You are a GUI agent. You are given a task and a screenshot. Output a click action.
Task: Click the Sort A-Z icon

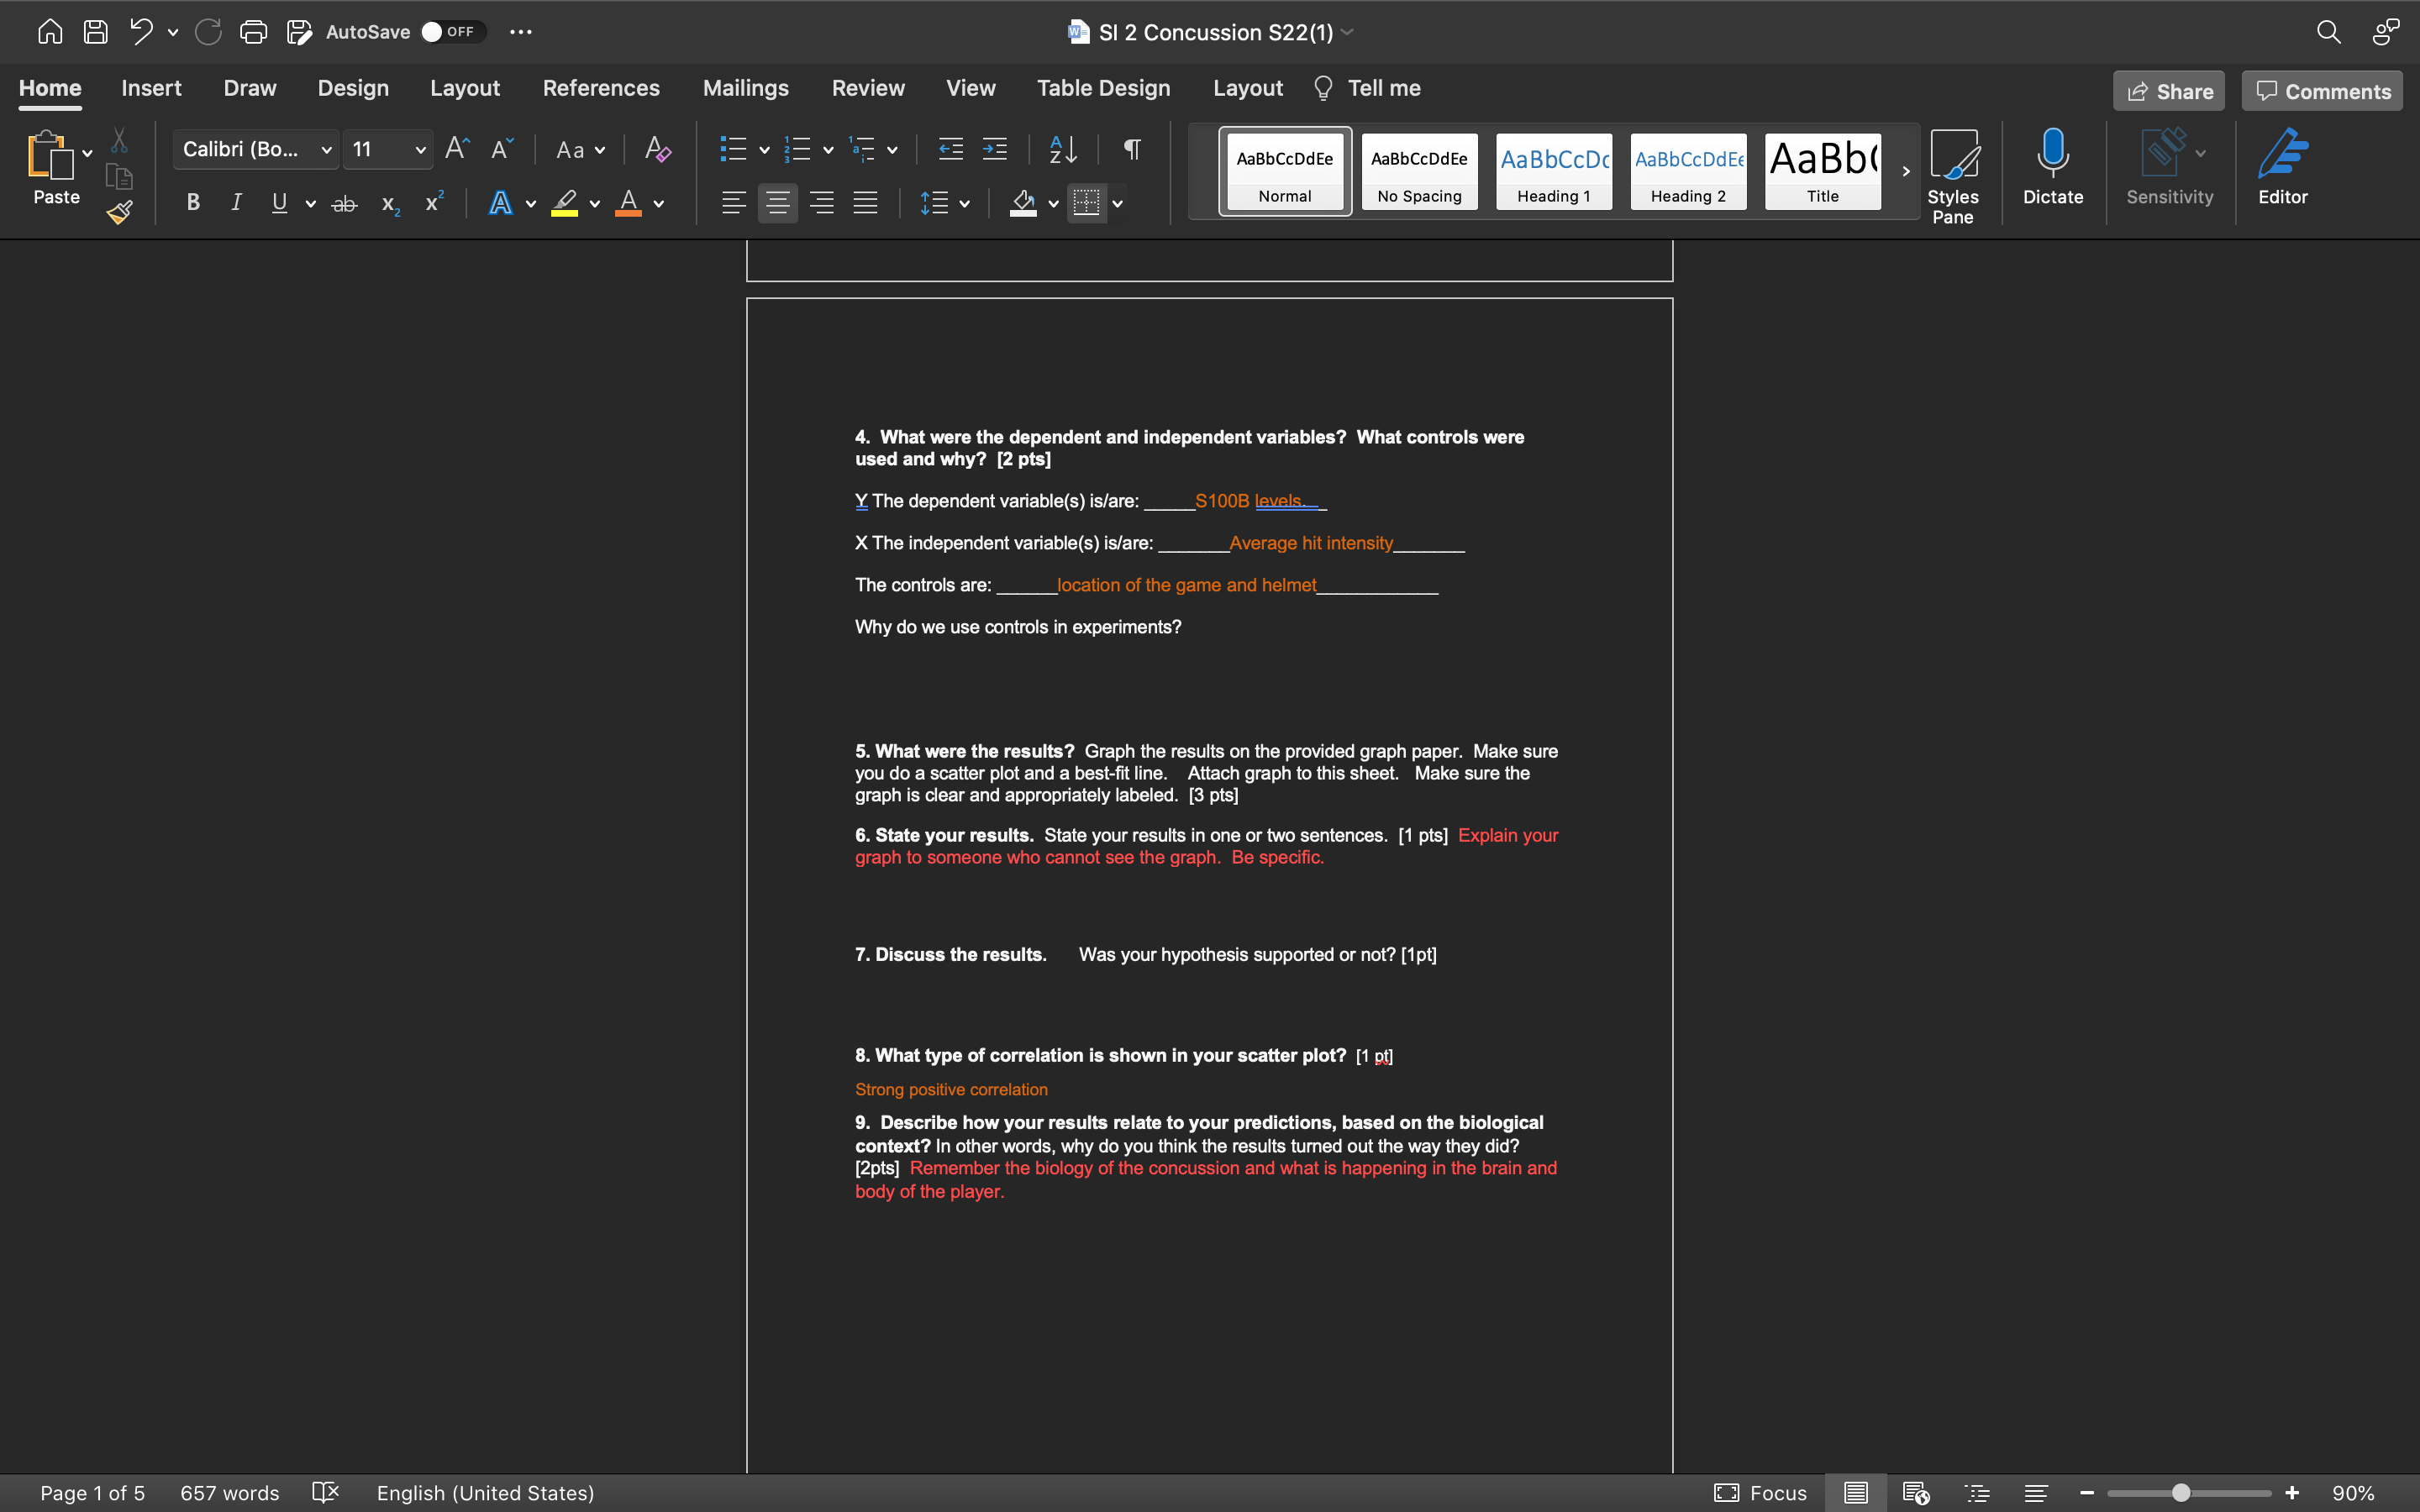click(1063, 150)
